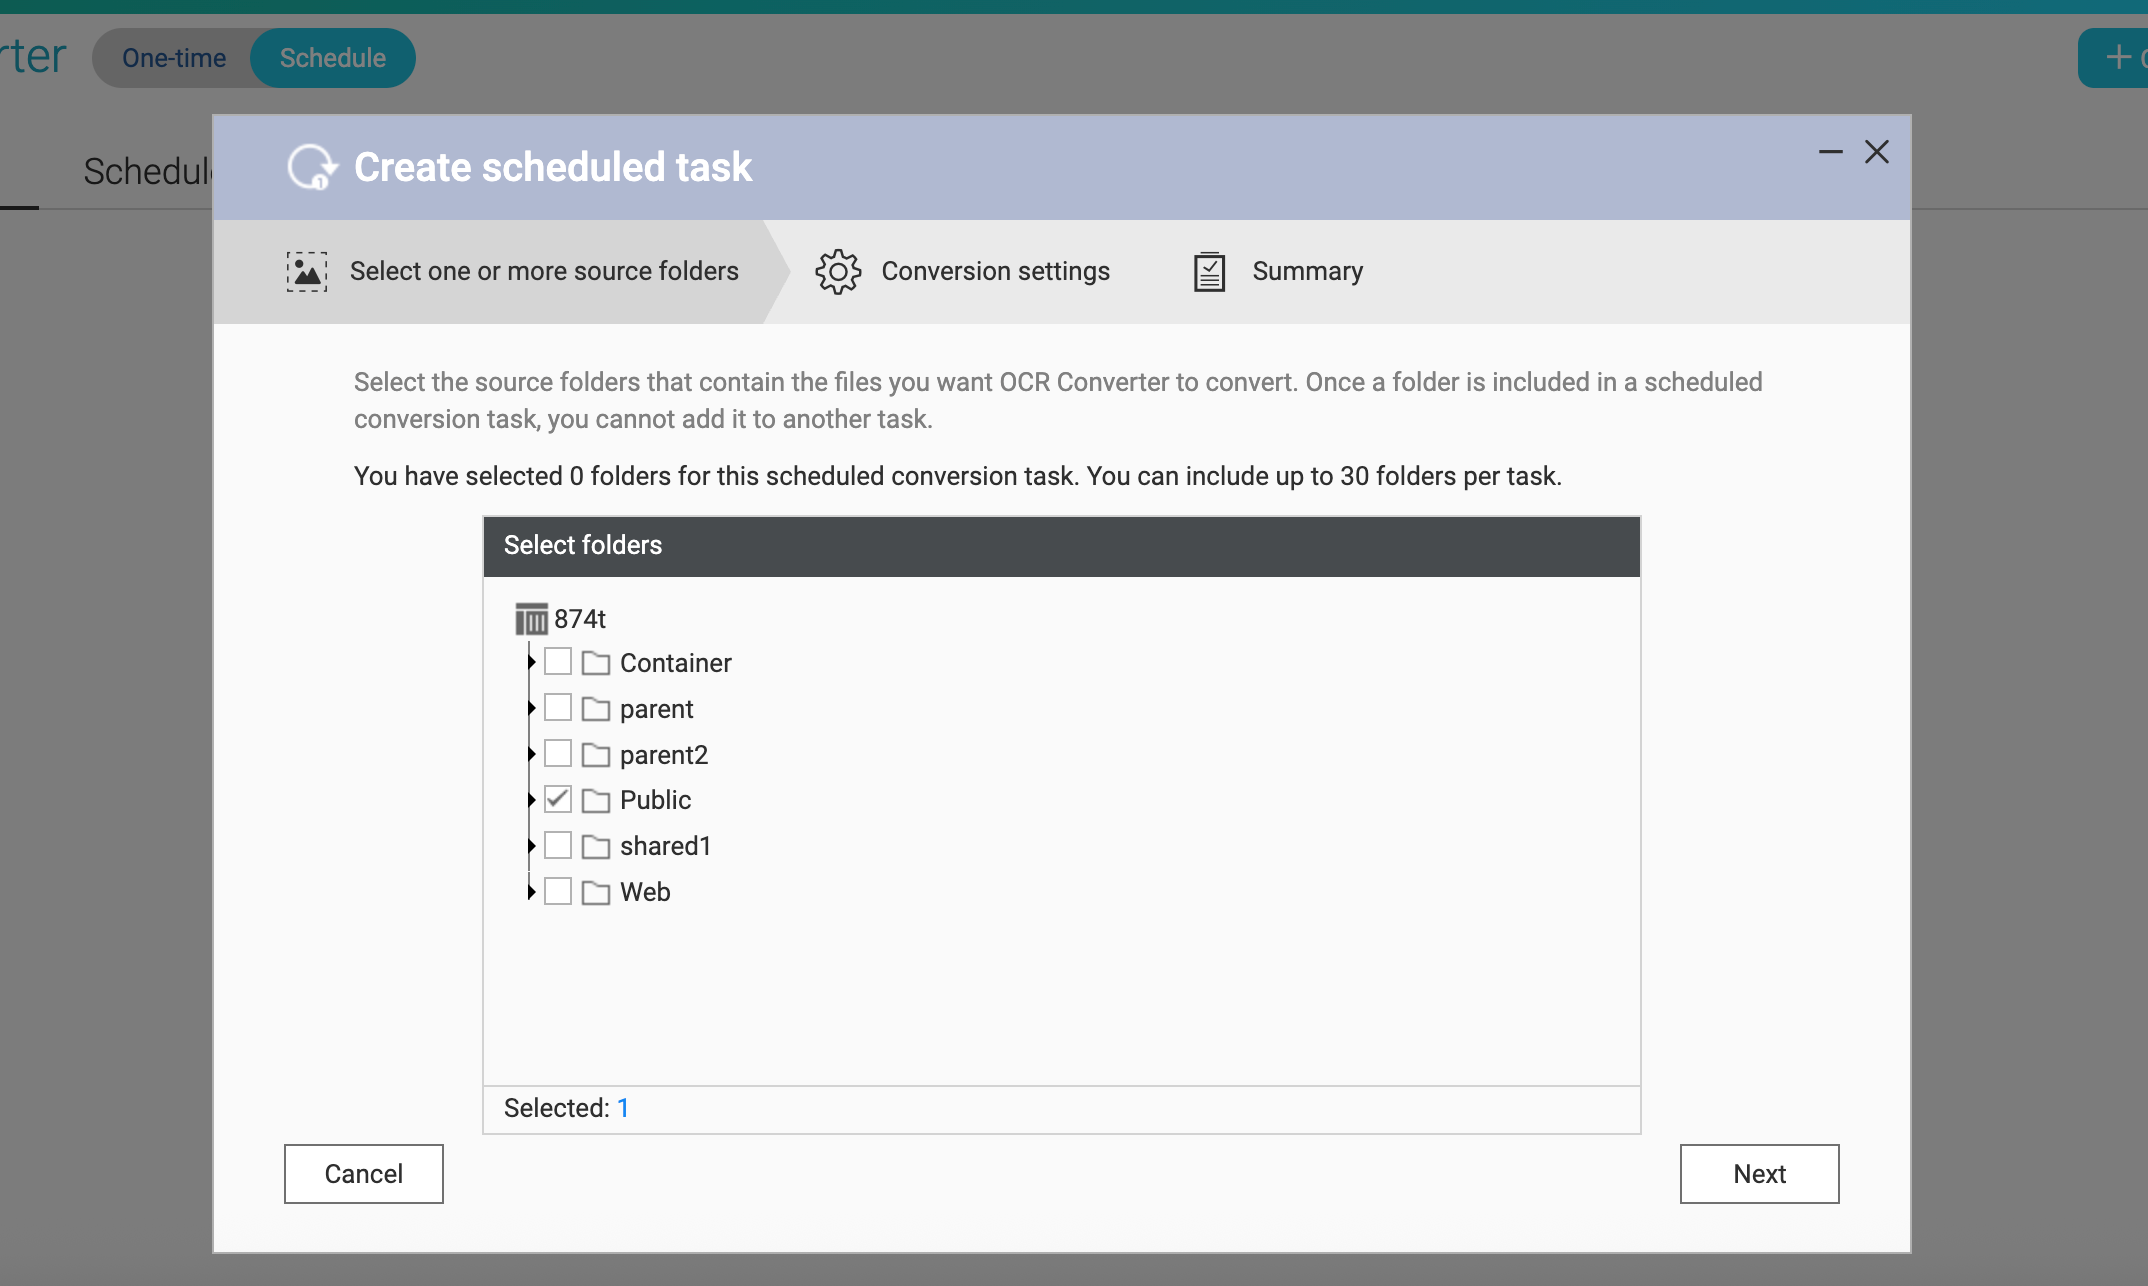This screenshot has width=2148, height=1286.
Task: Expand the parent folder node
Action: point(531,708)
